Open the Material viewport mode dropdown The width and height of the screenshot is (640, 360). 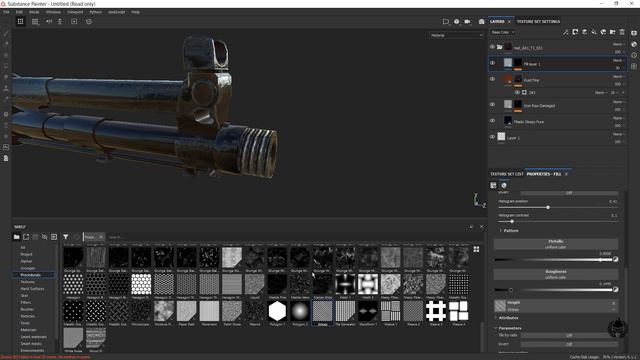coord(456,36)
